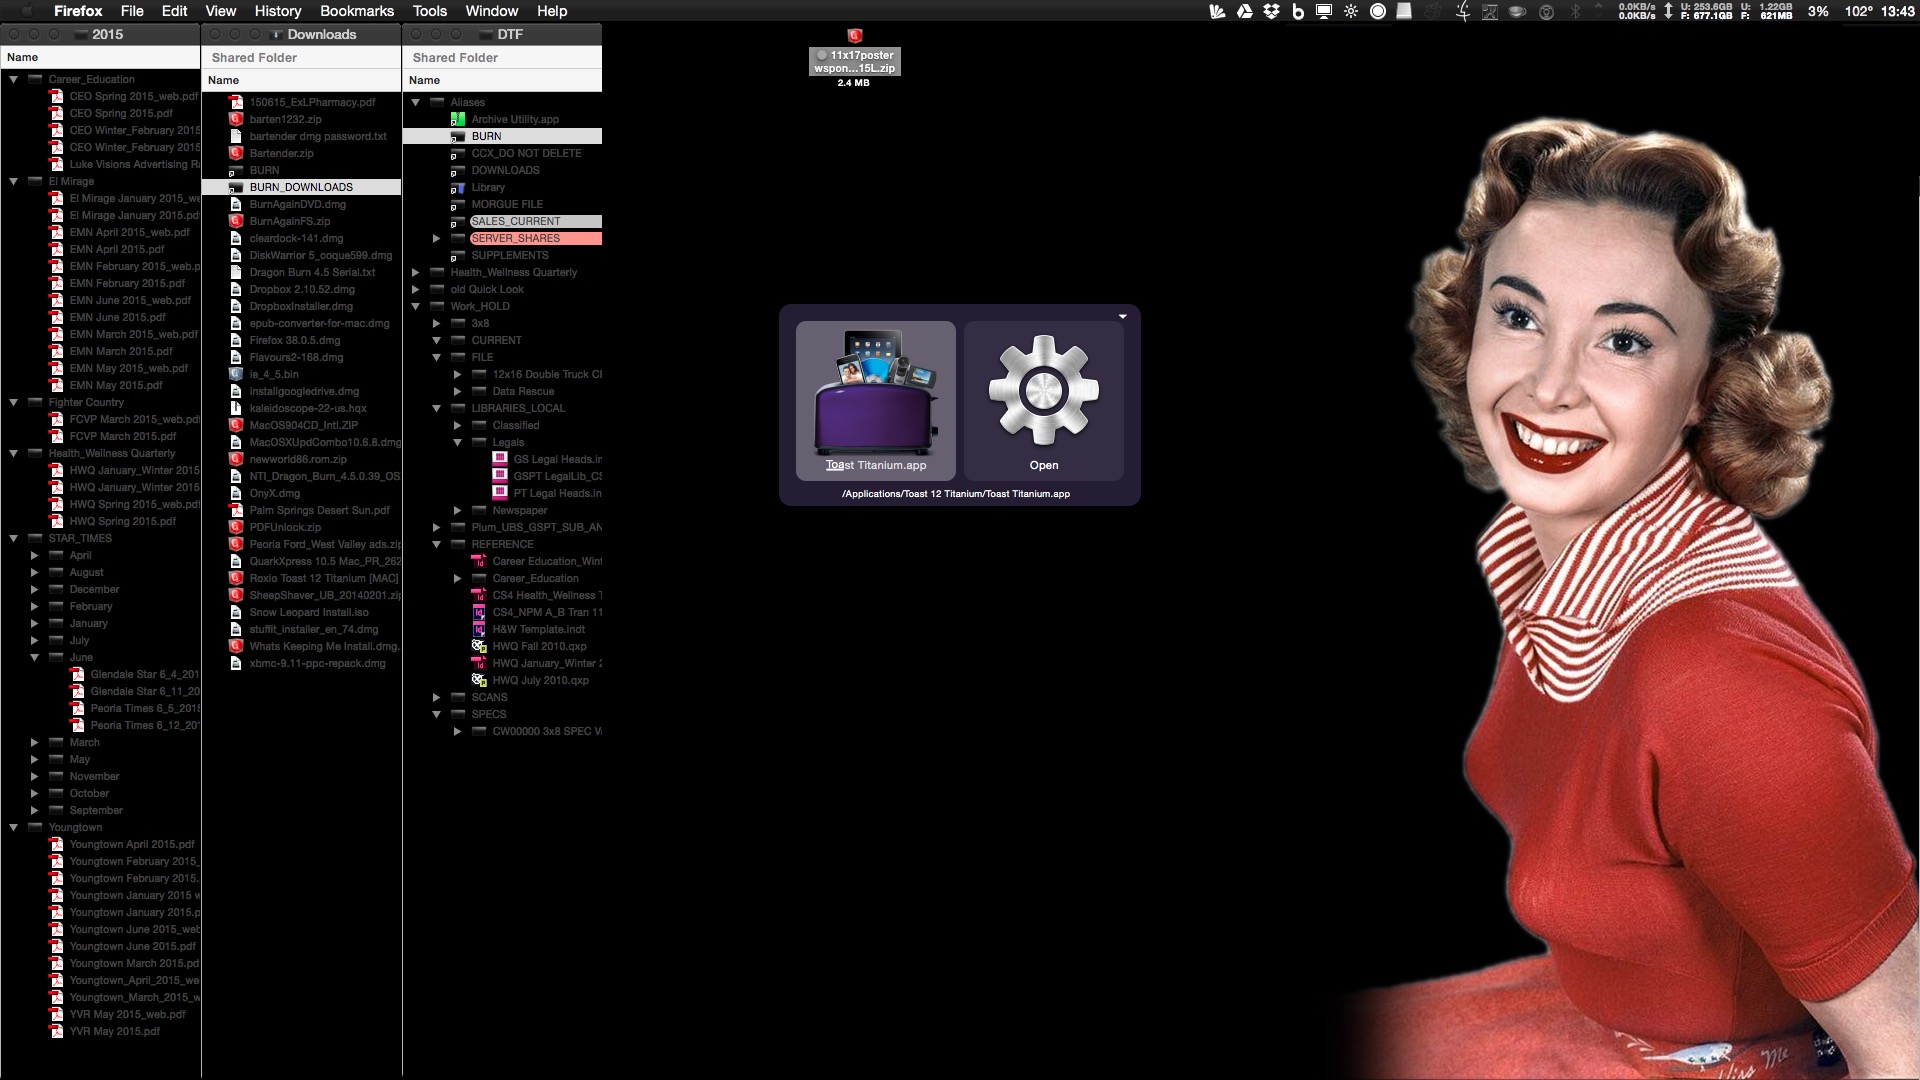Collapse the Career_Education folder in 2015 window
Image resolution: width=1920 pixels, height=1080 pixels.
[14, 79]
